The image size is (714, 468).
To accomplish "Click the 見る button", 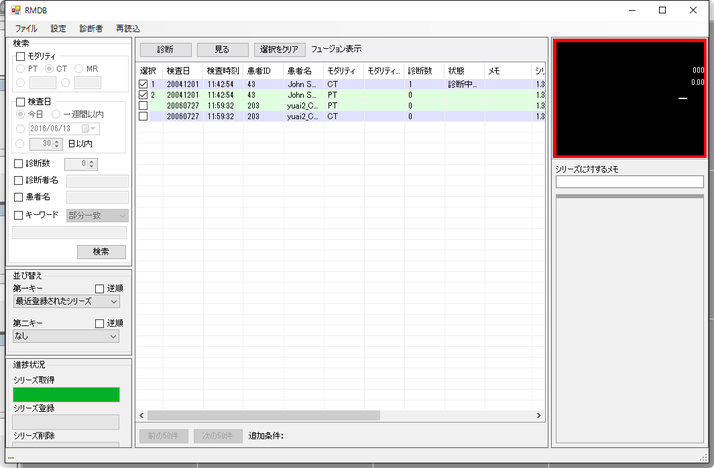I will click(223, 49).
